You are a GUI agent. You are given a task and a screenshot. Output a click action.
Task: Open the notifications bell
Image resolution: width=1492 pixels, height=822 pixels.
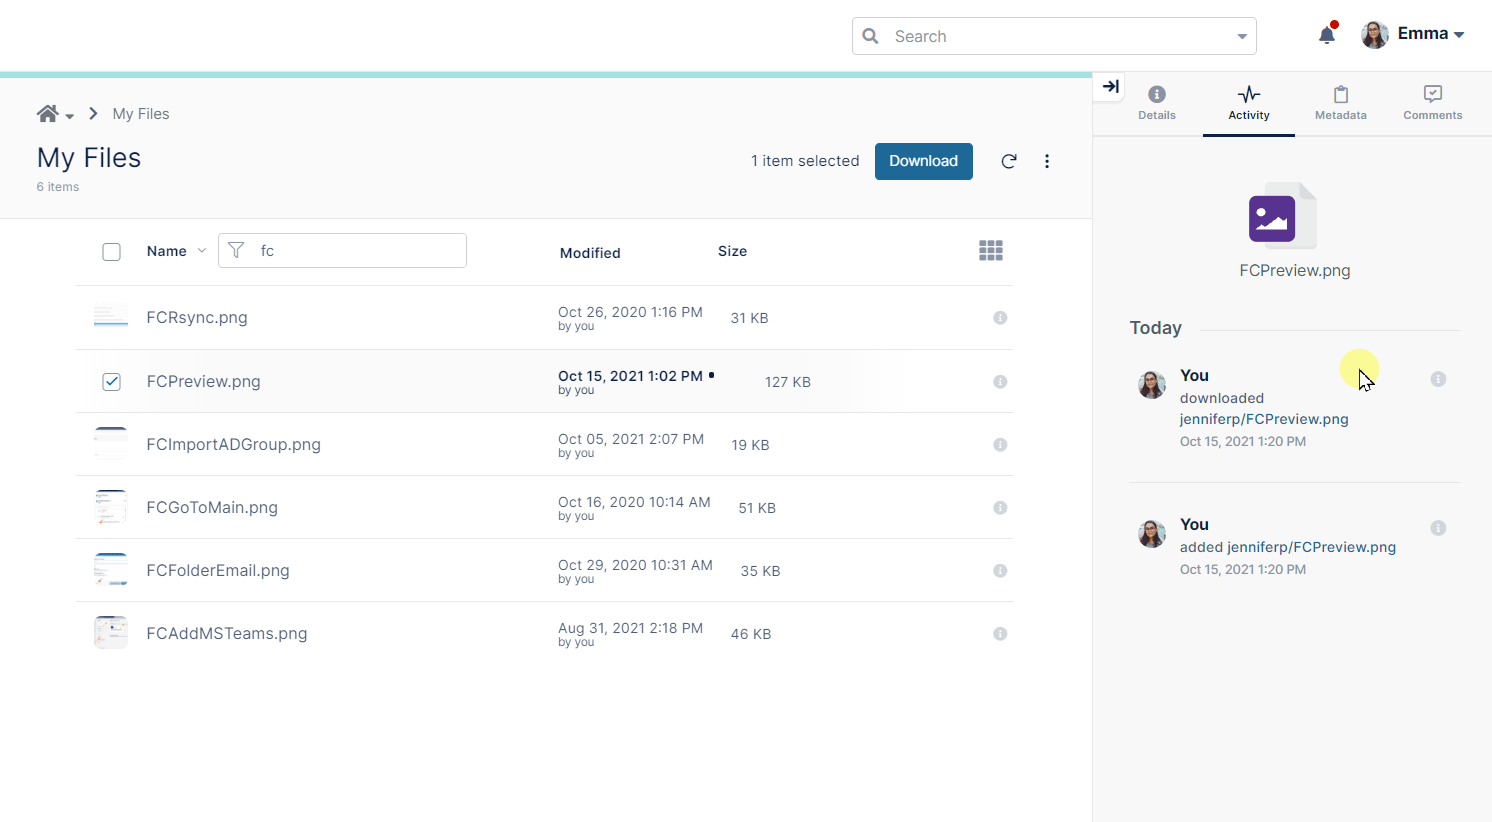click(x=1327, y=35)
